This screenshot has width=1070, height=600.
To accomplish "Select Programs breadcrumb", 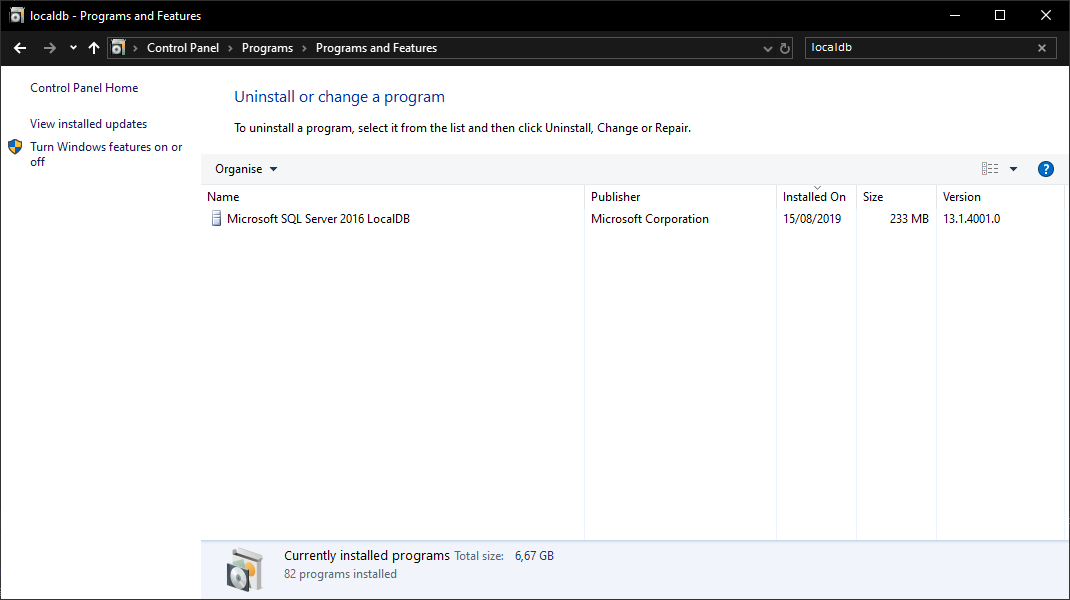I will [267, 48].
